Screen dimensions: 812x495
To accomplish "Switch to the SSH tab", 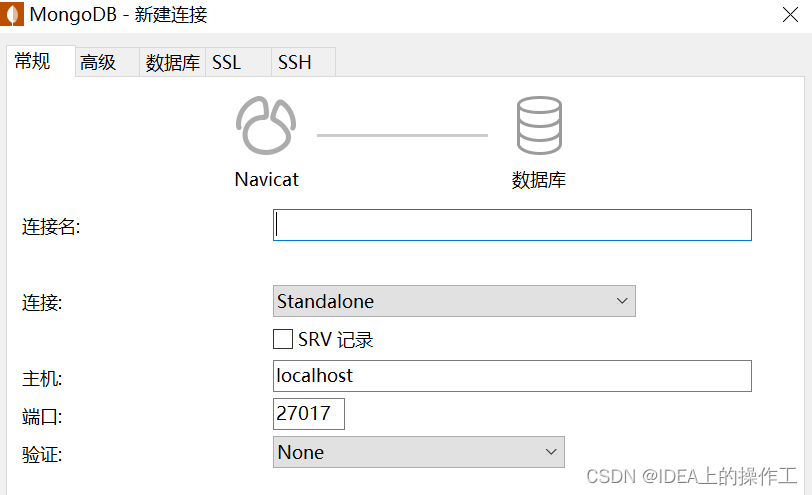I will [303, 63].
